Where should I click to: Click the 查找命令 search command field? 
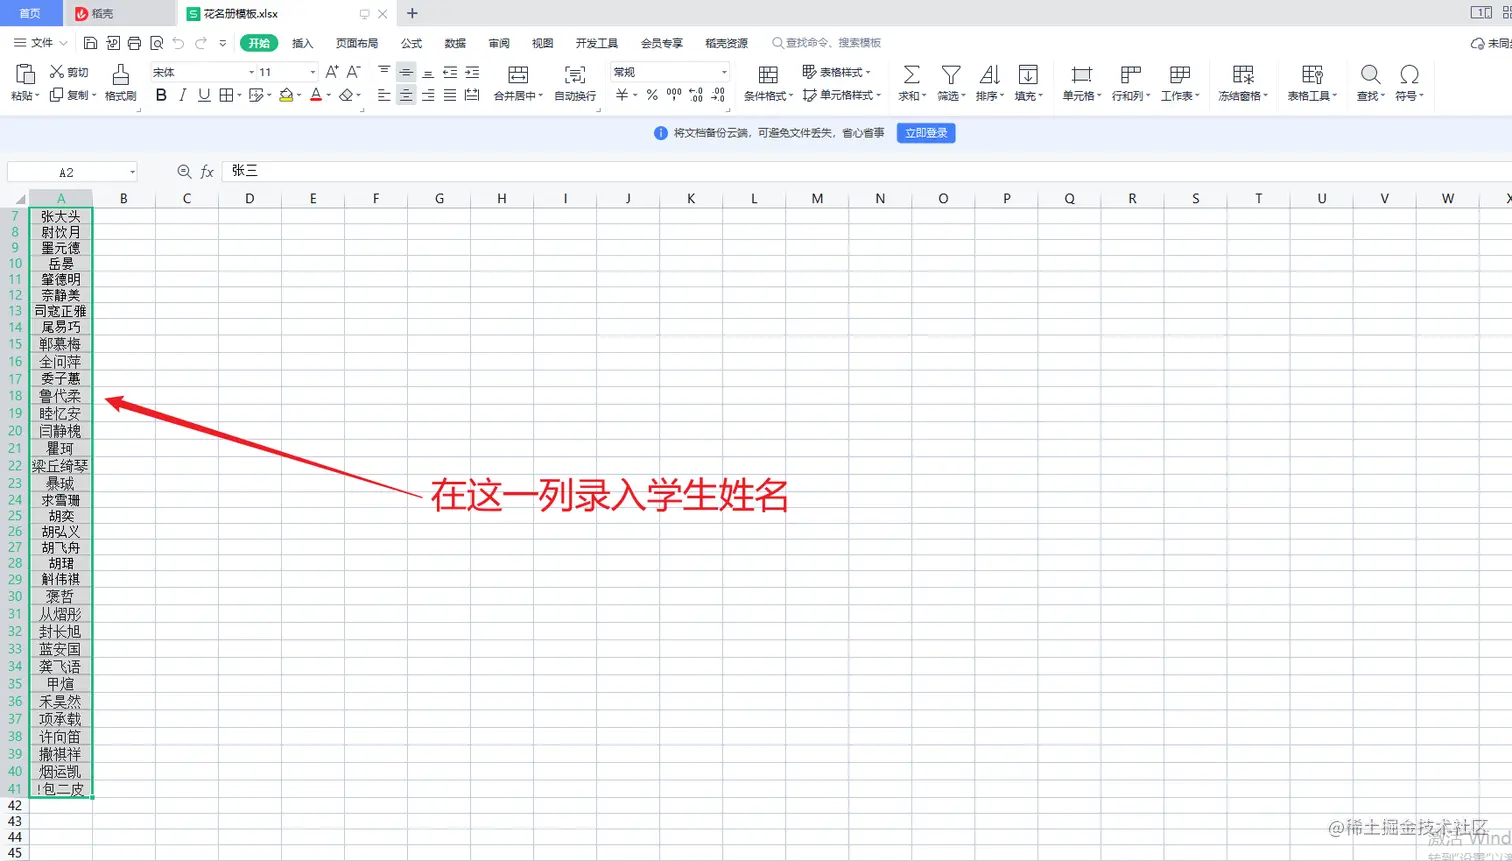[827, 43]
